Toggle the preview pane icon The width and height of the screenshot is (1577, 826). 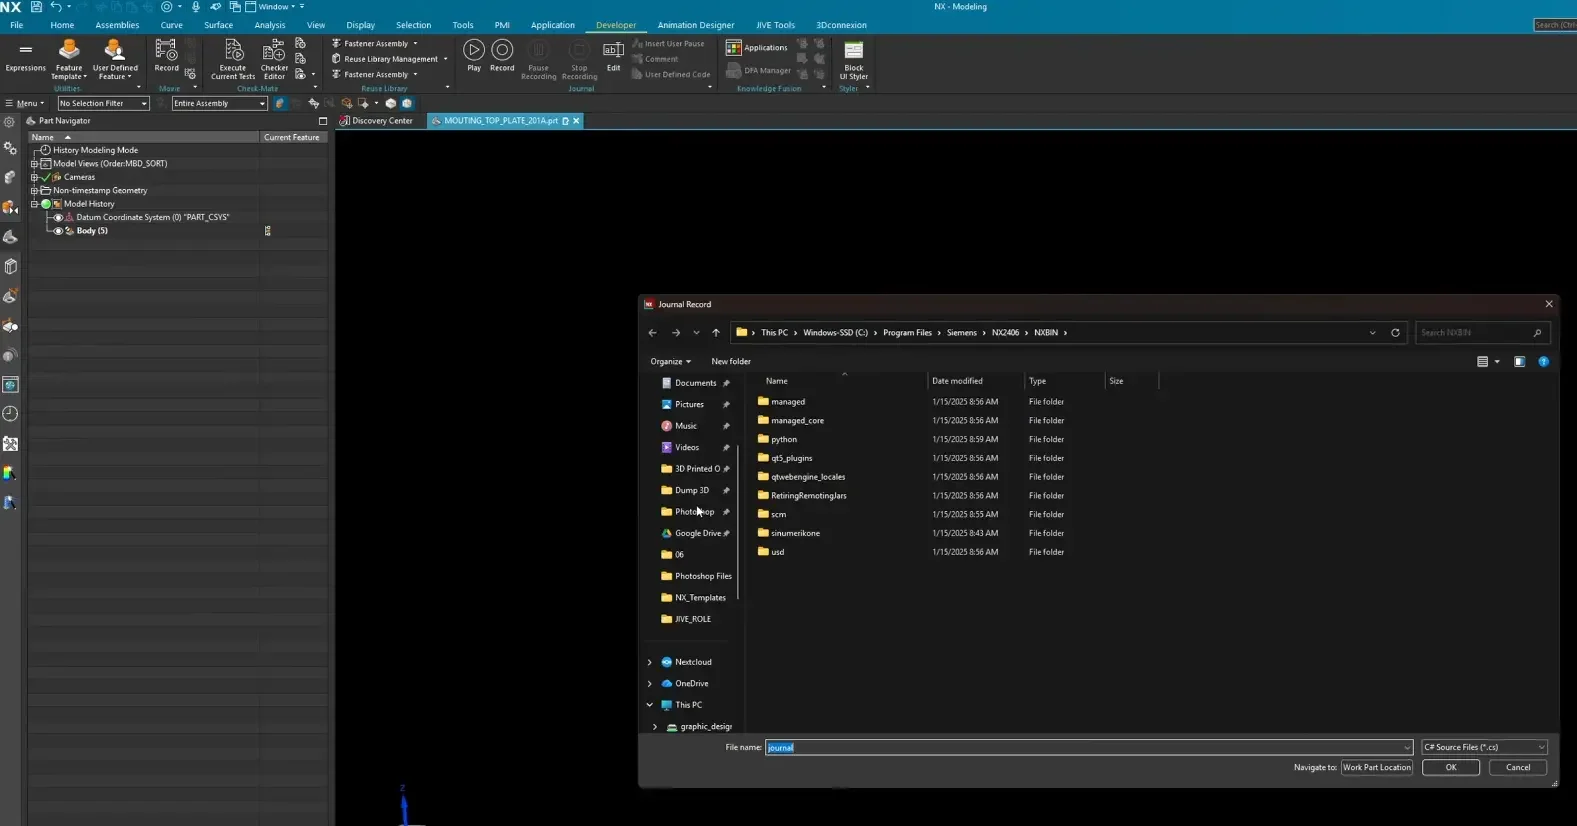tap(1519, 362)
